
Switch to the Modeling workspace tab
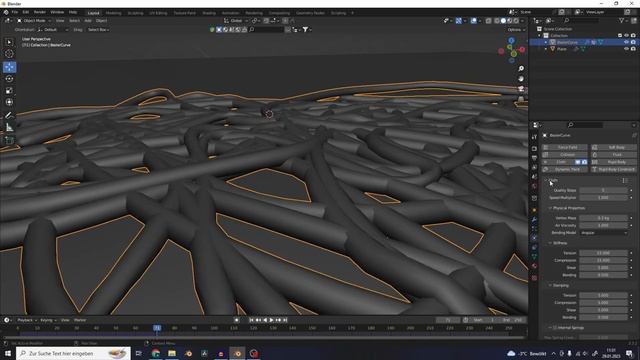(x=113, y=13)
